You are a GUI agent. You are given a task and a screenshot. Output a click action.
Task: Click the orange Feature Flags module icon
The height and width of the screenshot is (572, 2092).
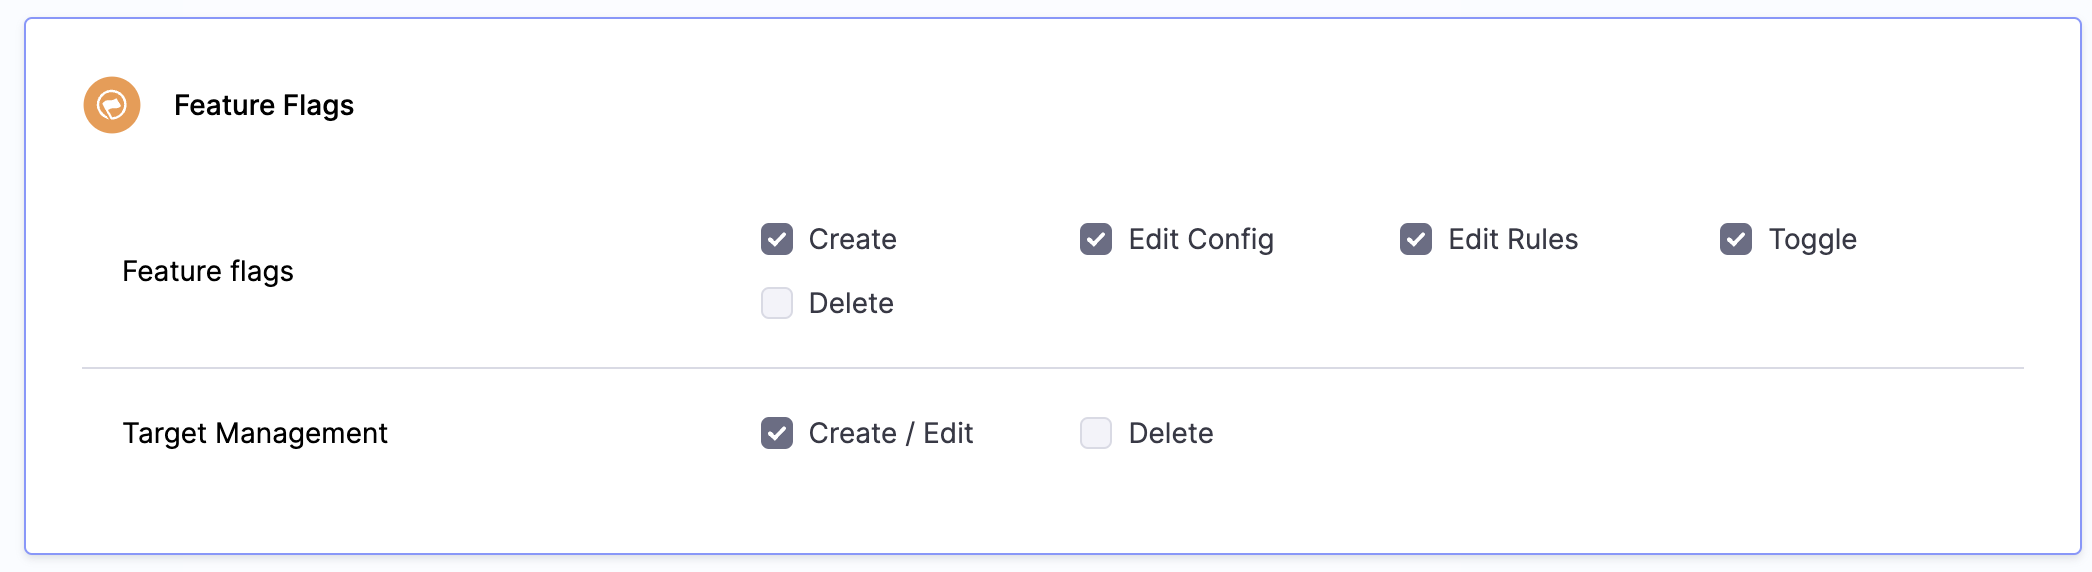(x=112, y=105)
